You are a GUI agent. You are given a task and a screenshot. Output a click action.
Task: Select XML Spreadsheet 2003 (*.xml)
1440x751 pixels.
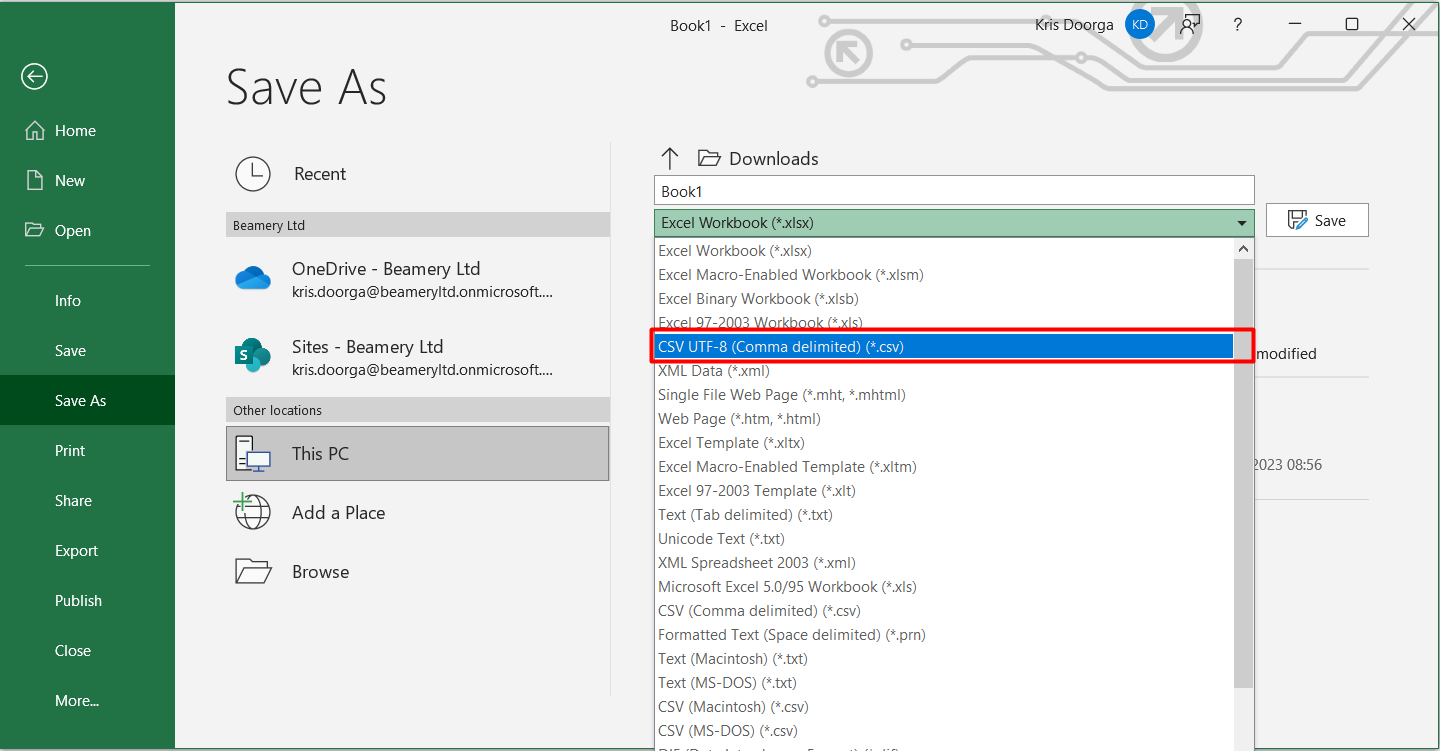click(x=945, y=563)
